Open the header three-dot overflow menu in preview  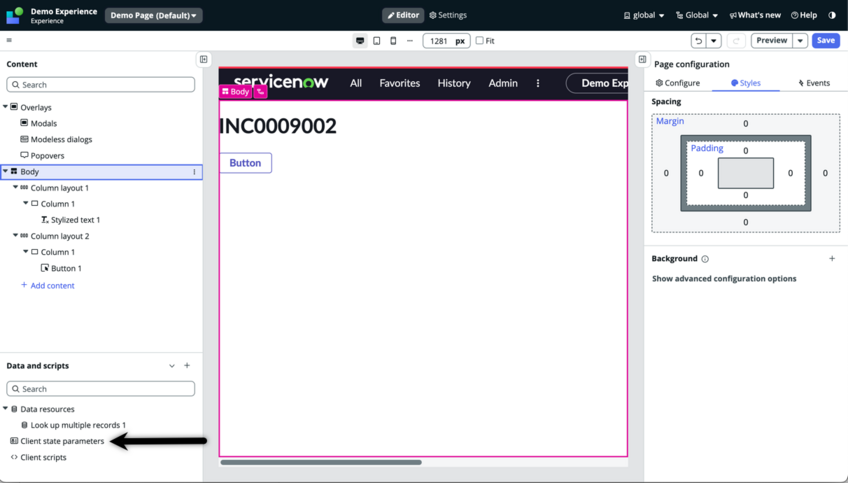(x=538, y=83)
